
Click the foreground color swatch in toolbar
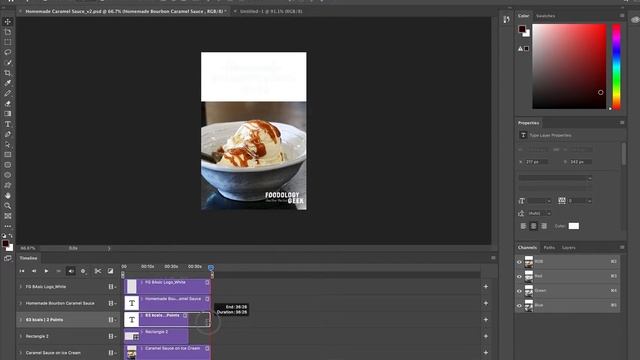click(5, 244)
